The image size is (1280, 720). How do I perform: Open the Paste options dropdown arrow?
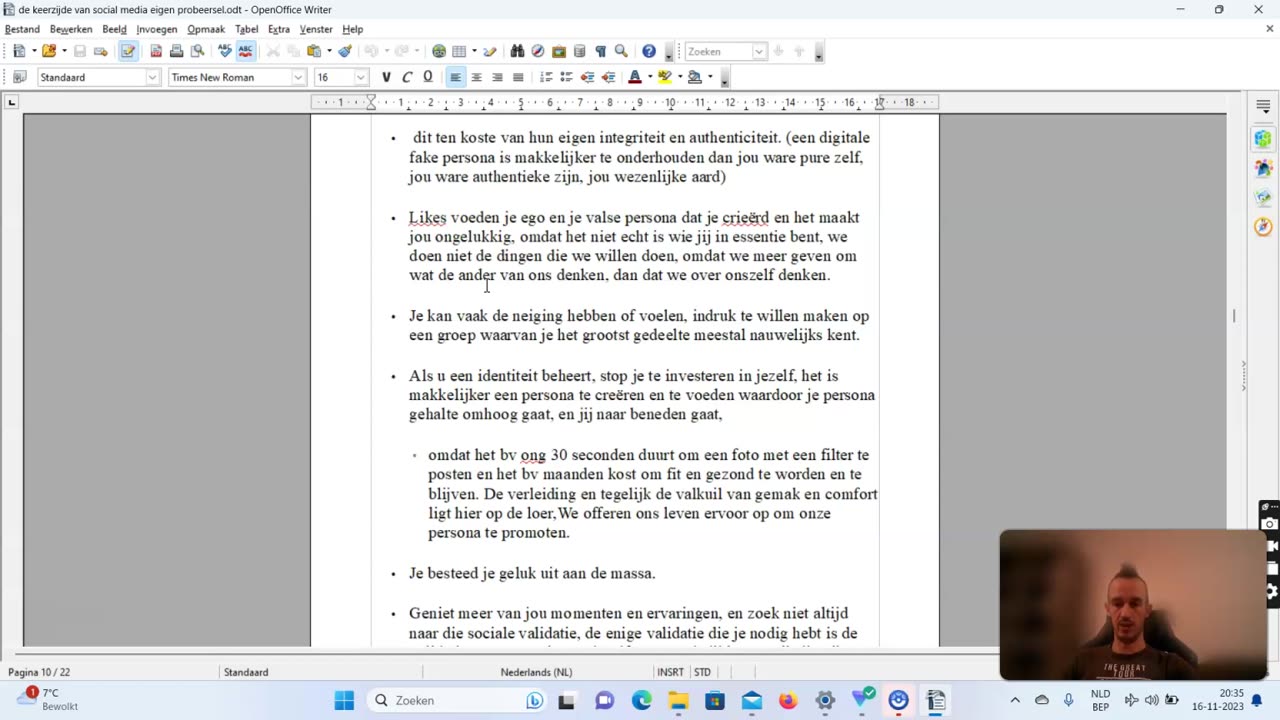point(329,51)
